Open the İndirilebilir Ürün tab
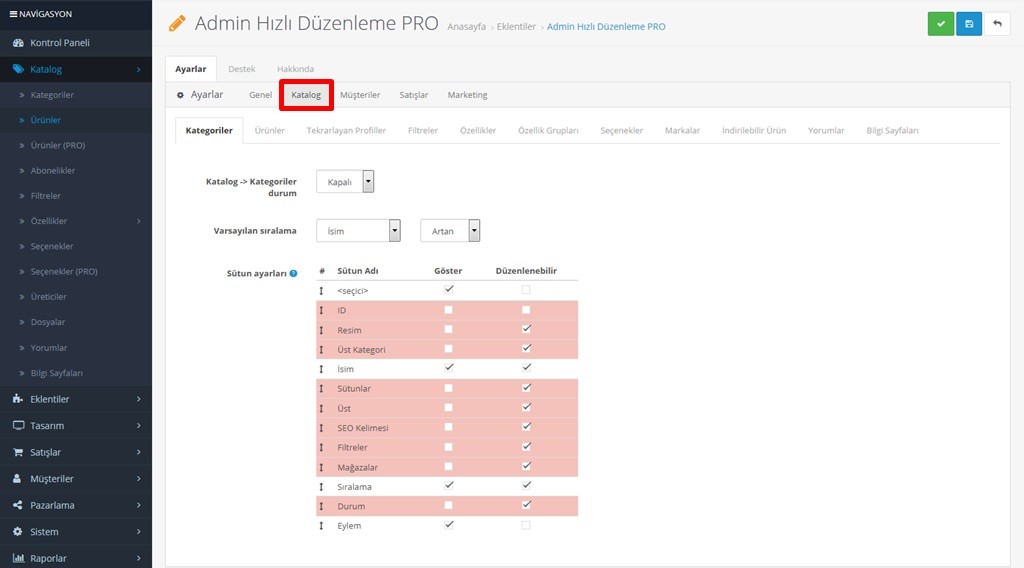 754,131
